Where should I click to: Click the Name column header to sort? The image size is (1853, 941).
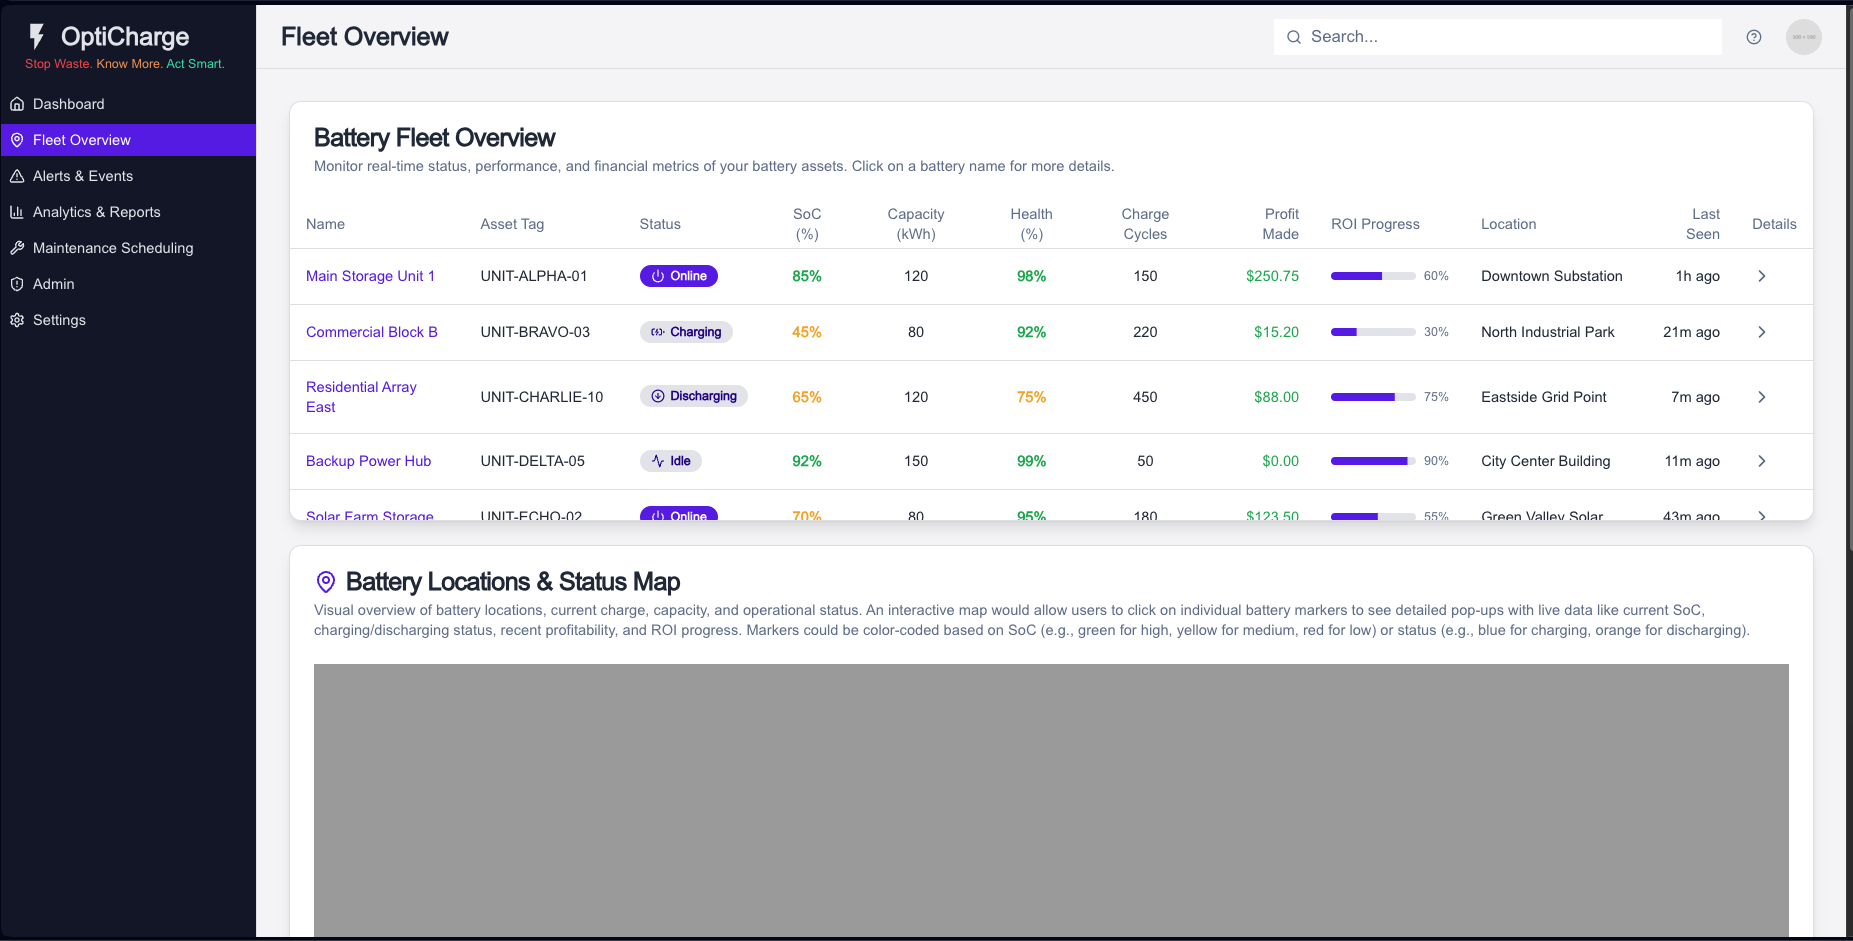(325, 224)
